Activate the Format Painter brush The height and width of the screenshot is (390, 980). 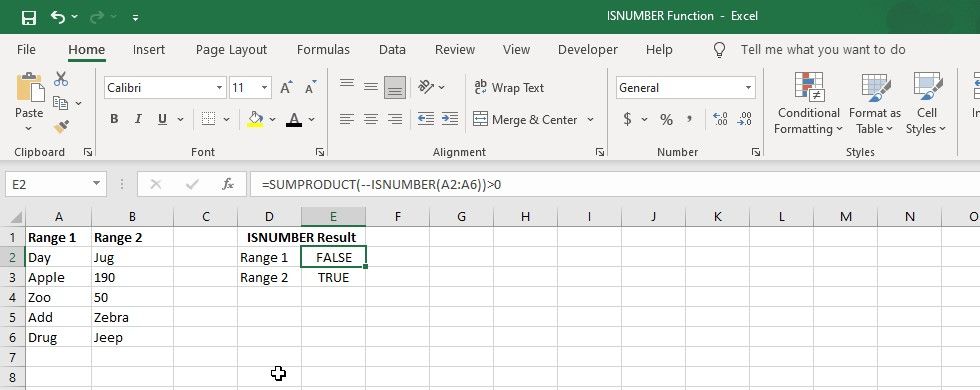pyautogui.click(x=61, y=127)
